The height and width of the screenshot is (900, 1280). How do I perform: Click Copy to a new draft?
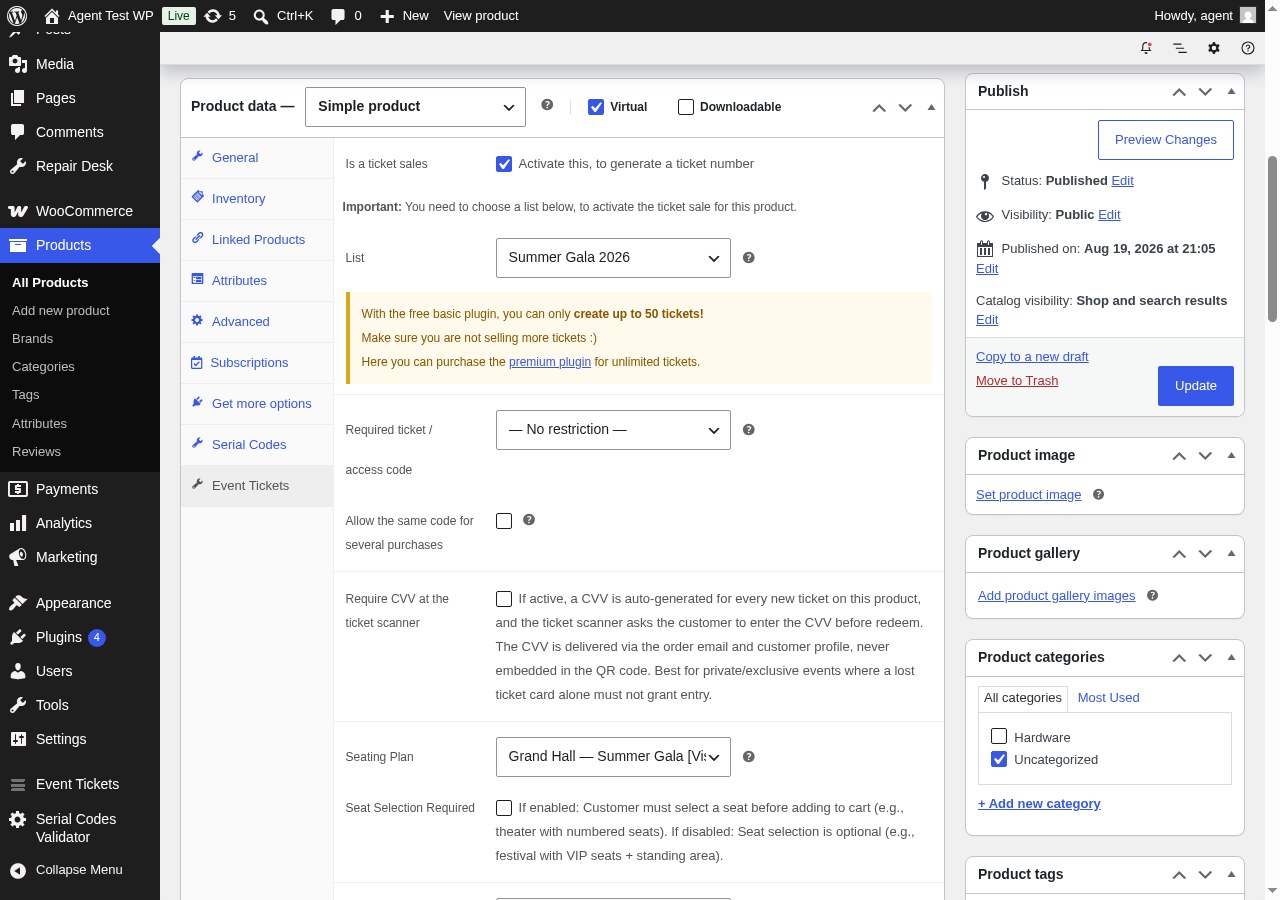pos(1032,356)
